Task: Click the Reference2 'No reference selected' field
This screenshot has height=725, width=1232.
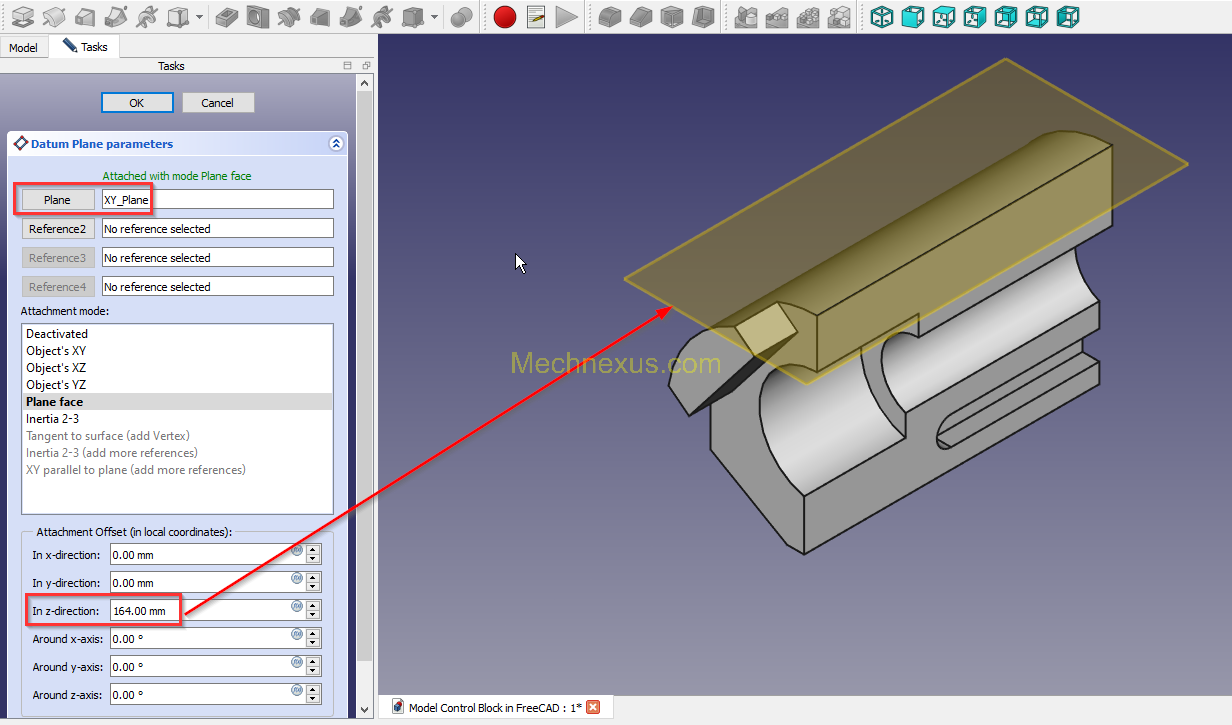Action: tap(217, 229)
